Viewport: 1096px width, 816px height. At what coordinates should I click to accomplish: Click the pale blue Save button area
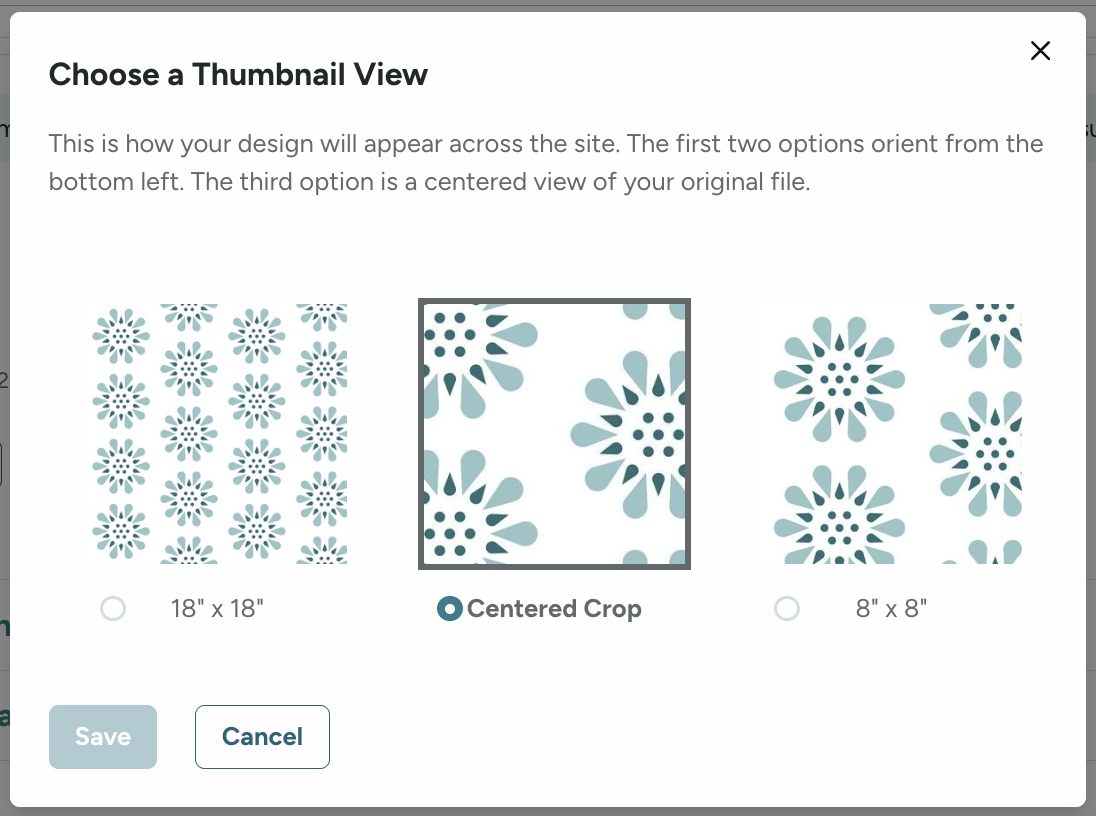click(102, 736)
